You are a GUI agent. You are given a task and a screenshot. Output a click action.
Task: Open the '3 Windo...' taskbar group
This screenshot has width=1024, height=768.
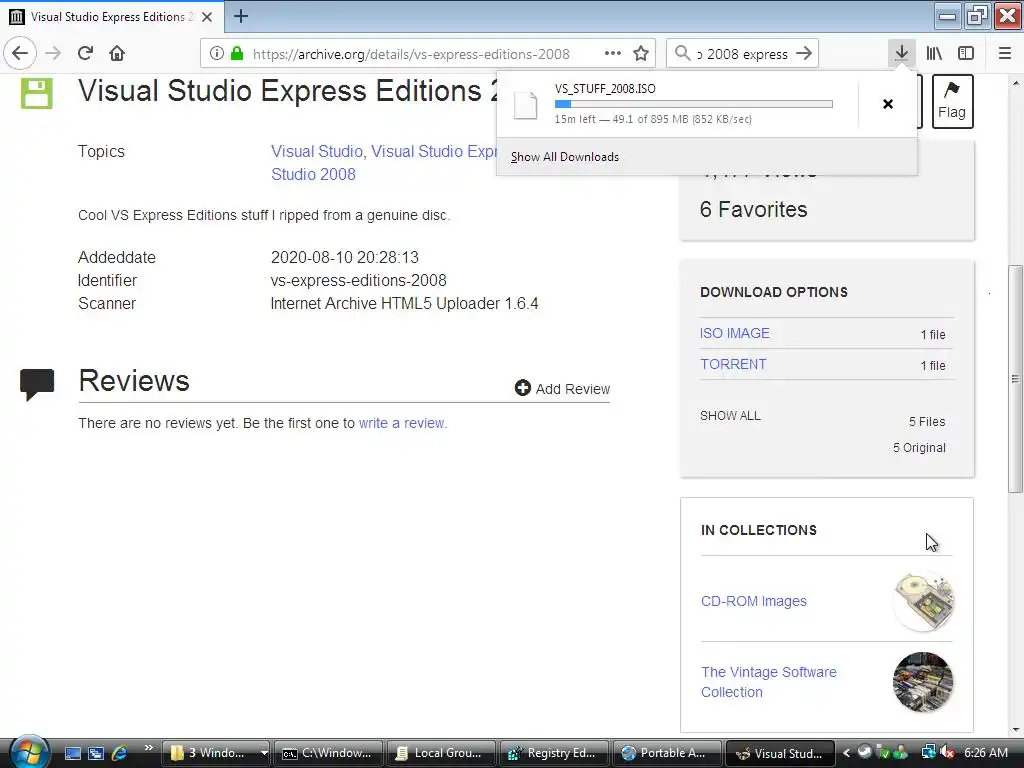(217, 753)
